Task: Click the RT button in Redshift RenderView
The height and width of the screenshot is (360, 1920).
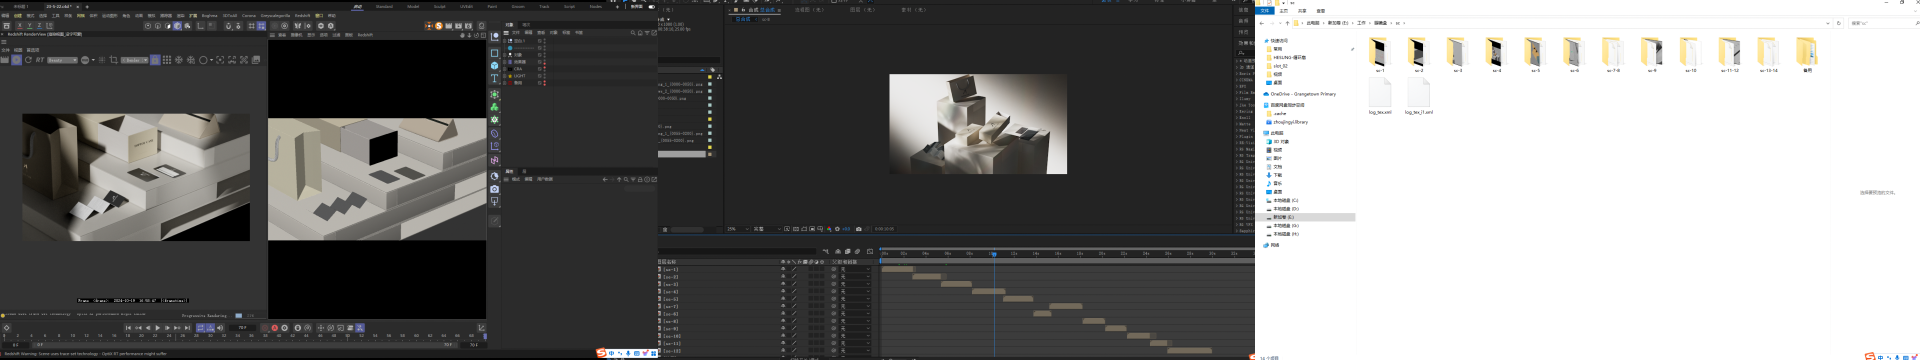Action: tap(40, 60)
